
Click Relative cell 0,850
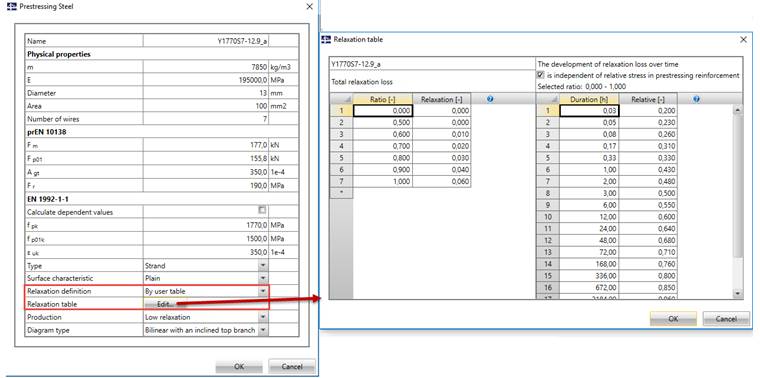648,287
